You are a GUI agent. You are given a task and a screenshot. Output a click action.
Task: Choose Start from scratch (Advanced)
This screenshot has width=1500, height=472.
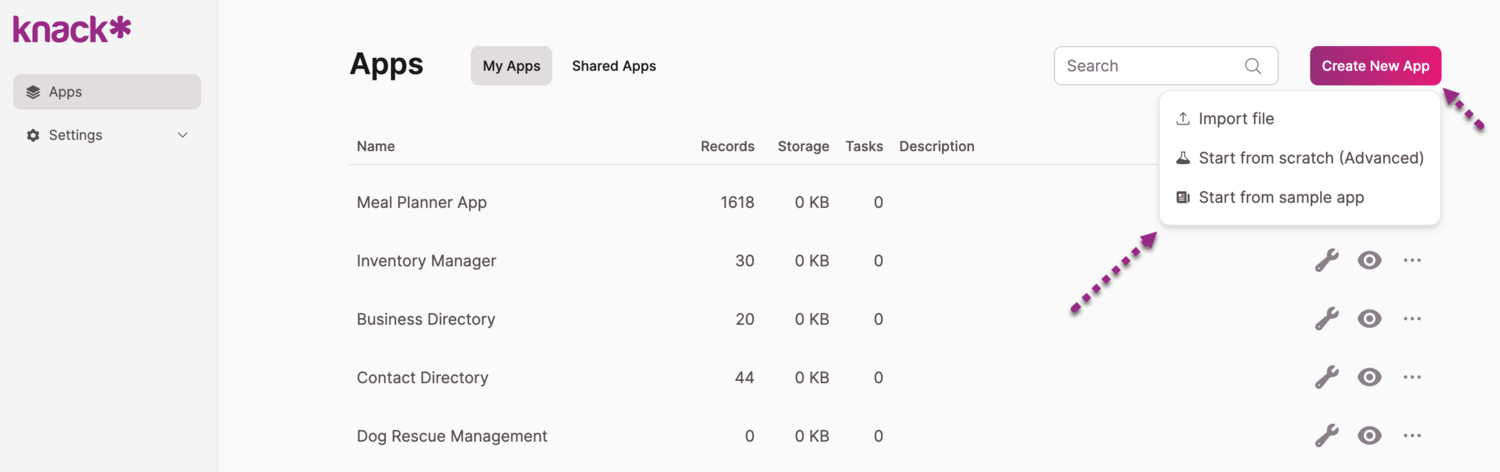pyautogui.click(x=1310, y=158)
